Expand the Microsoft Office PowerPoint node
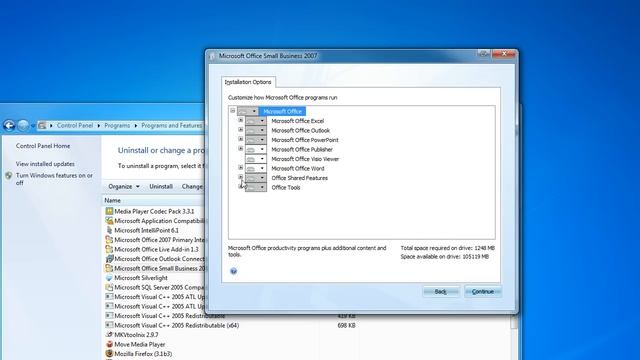The height and width of the screenshot is (360, 640). [240, 139]
